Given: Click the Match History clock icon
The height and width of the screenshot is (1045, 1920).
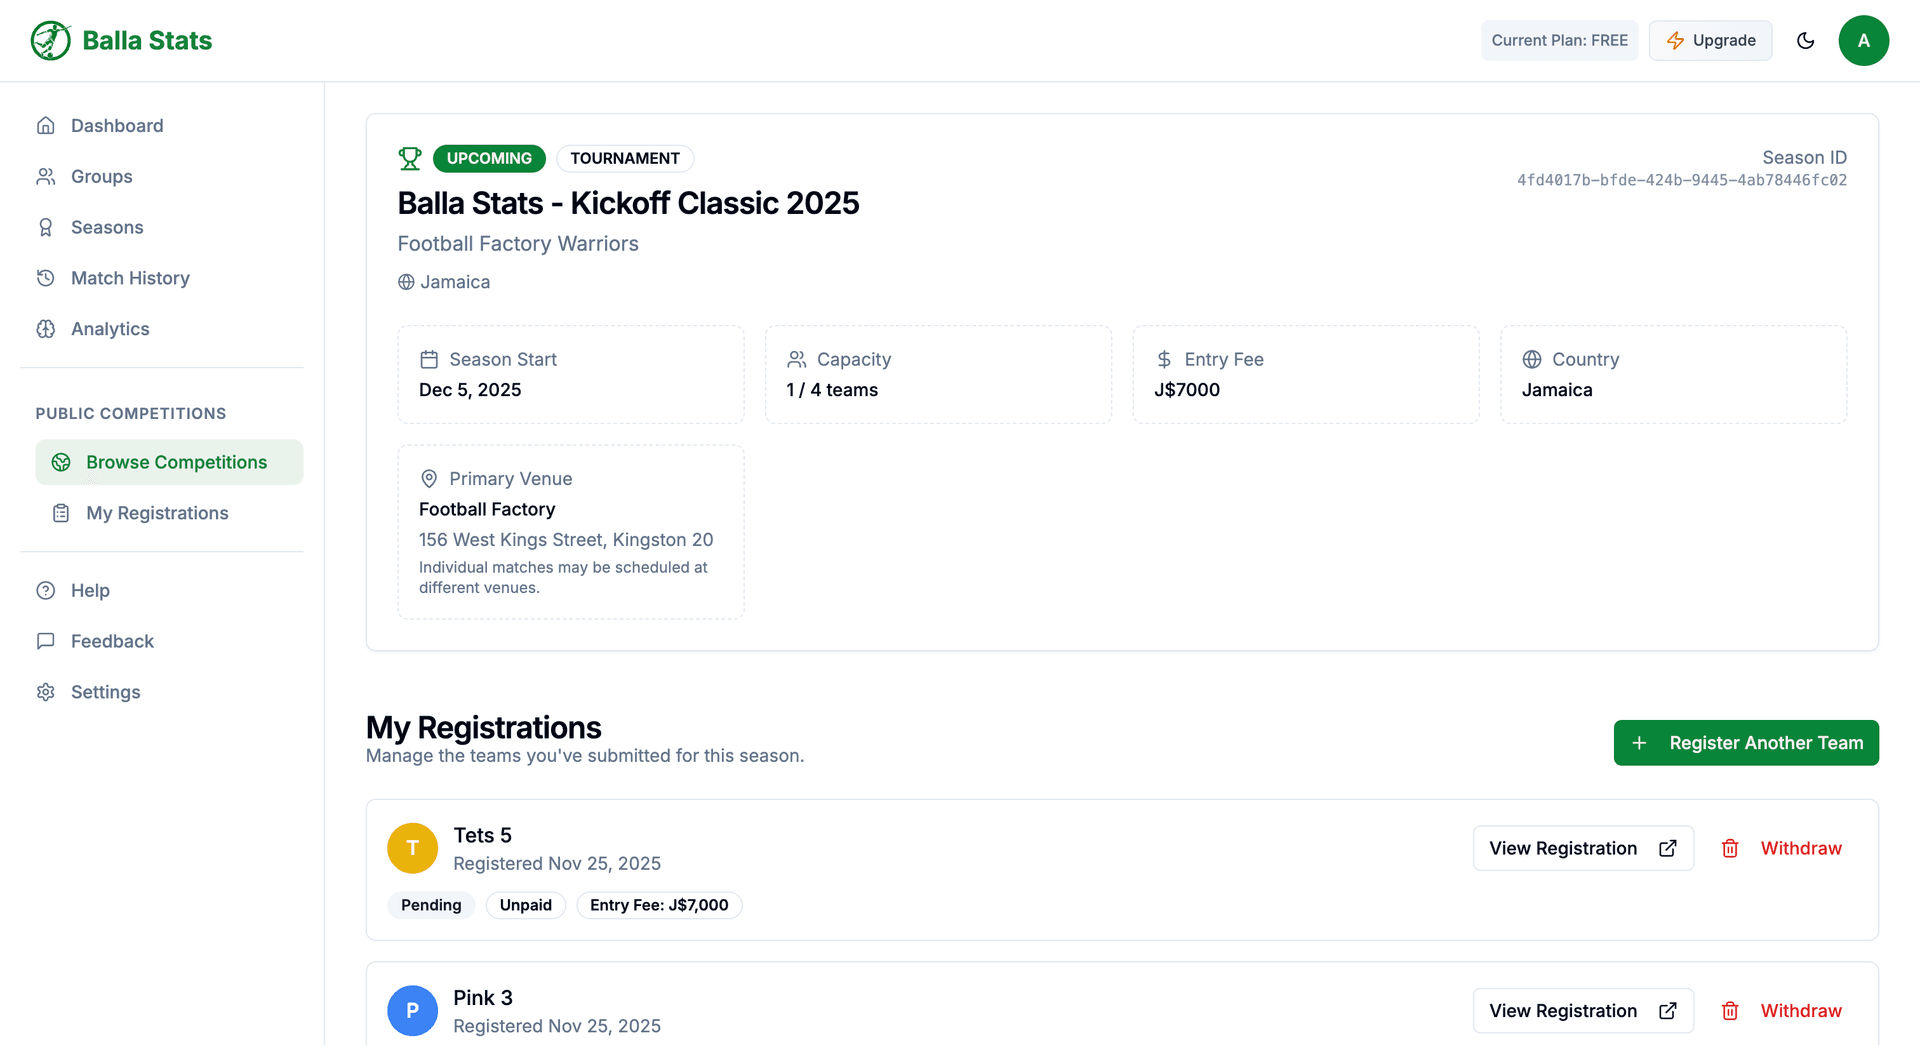Looking at the screenshot, I should pyautogui.click(x=46, y=278).
